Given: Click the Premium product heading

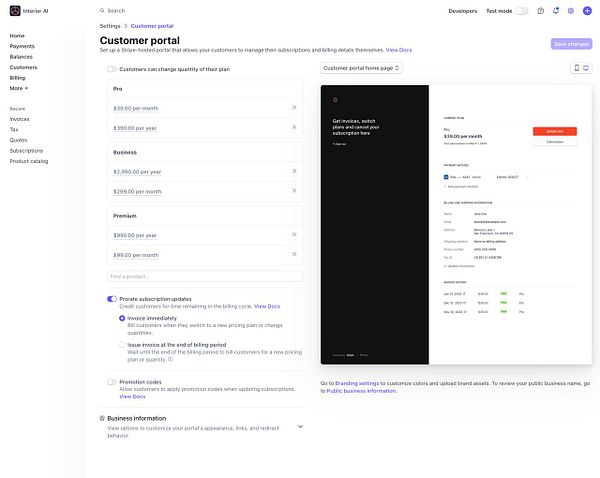Looking at the screenshot, I should point(125,216).
